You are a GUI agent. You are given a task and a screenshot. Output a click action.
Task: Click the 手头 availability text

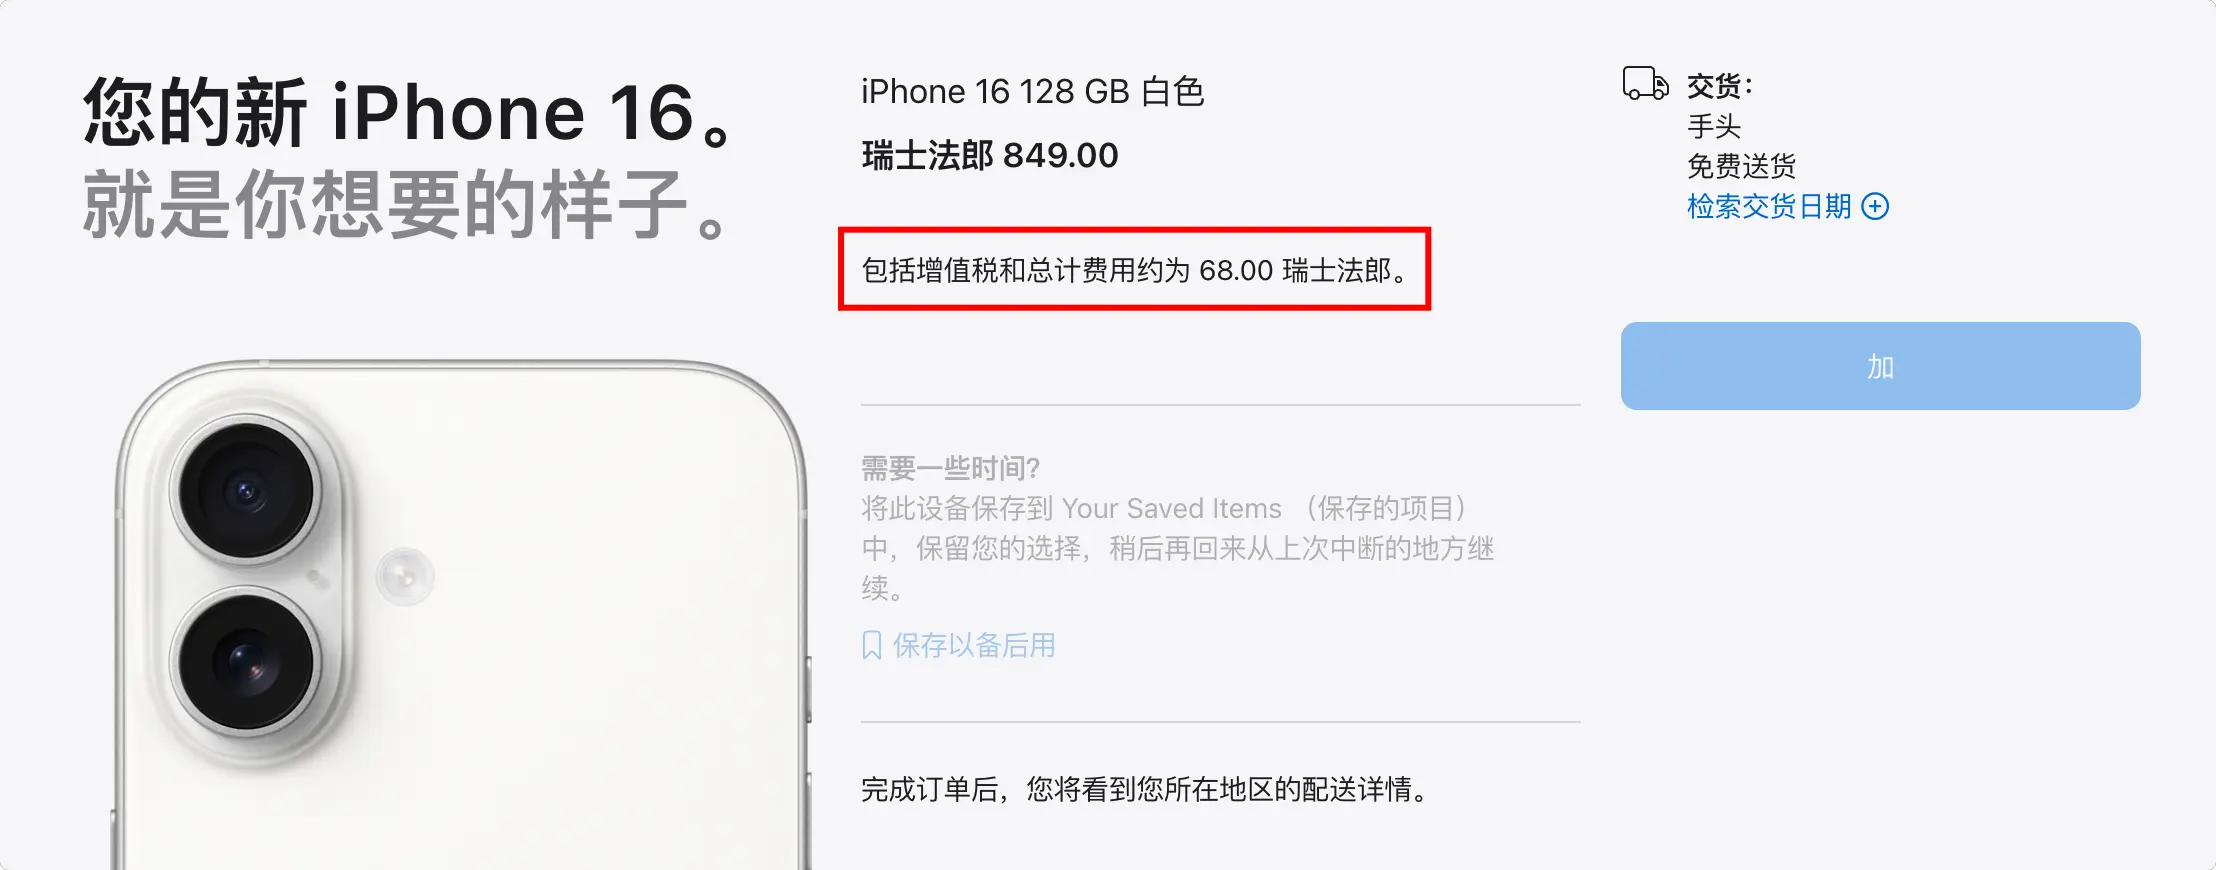coord(1714,127)
